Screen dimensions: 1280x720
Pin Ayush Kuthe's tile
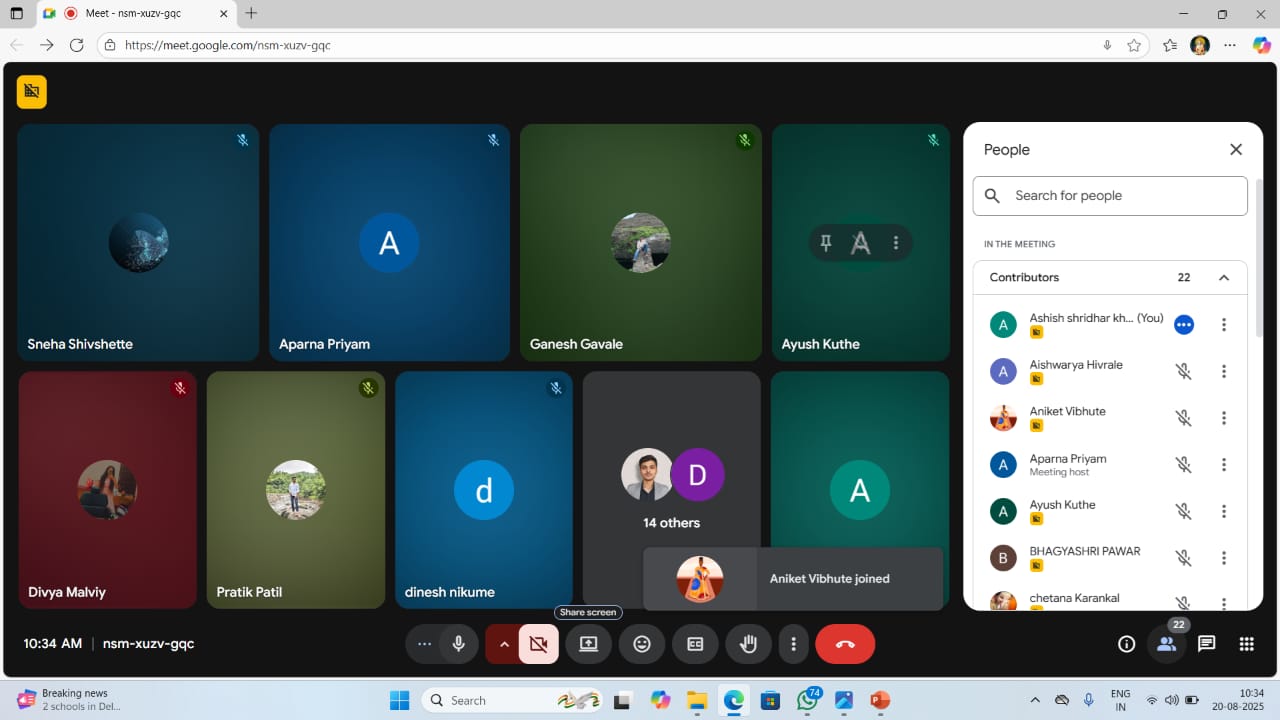tap(826, 242)
